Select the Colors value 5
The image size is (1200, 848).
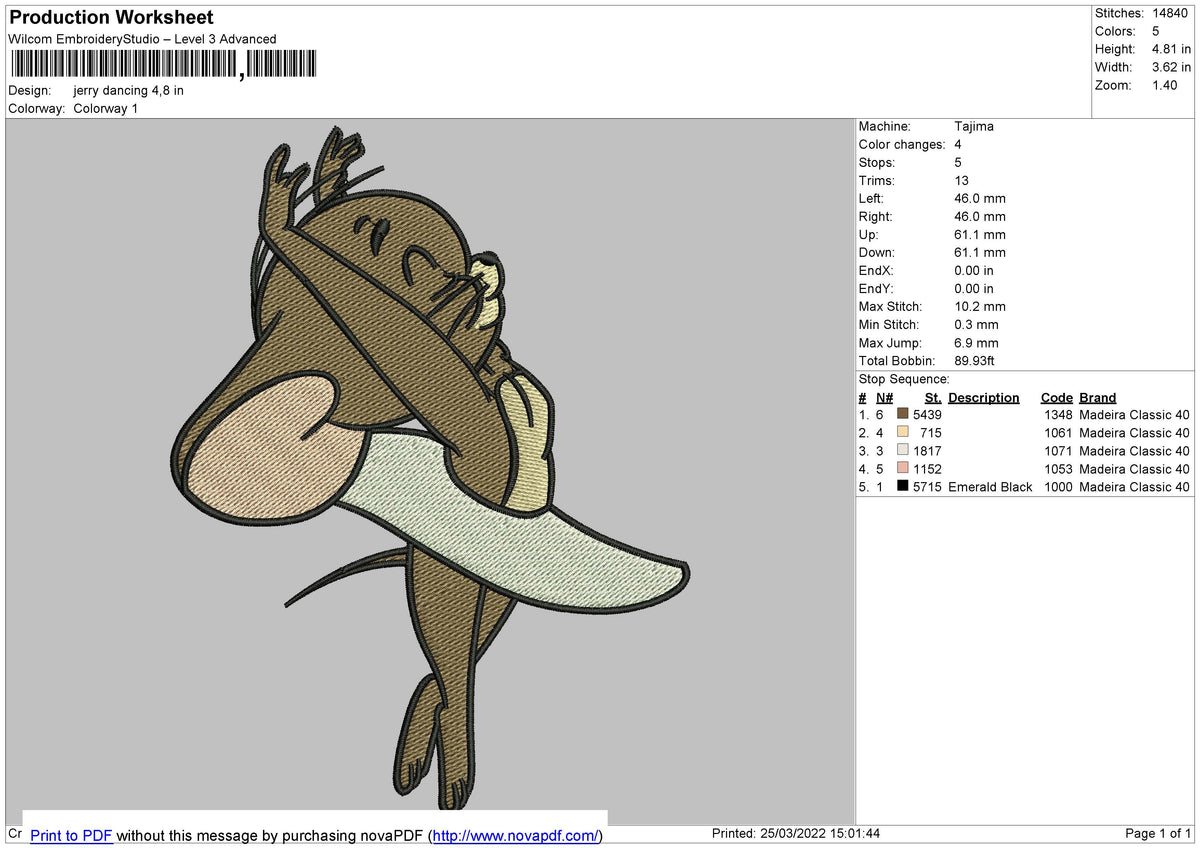[1156, 31]
